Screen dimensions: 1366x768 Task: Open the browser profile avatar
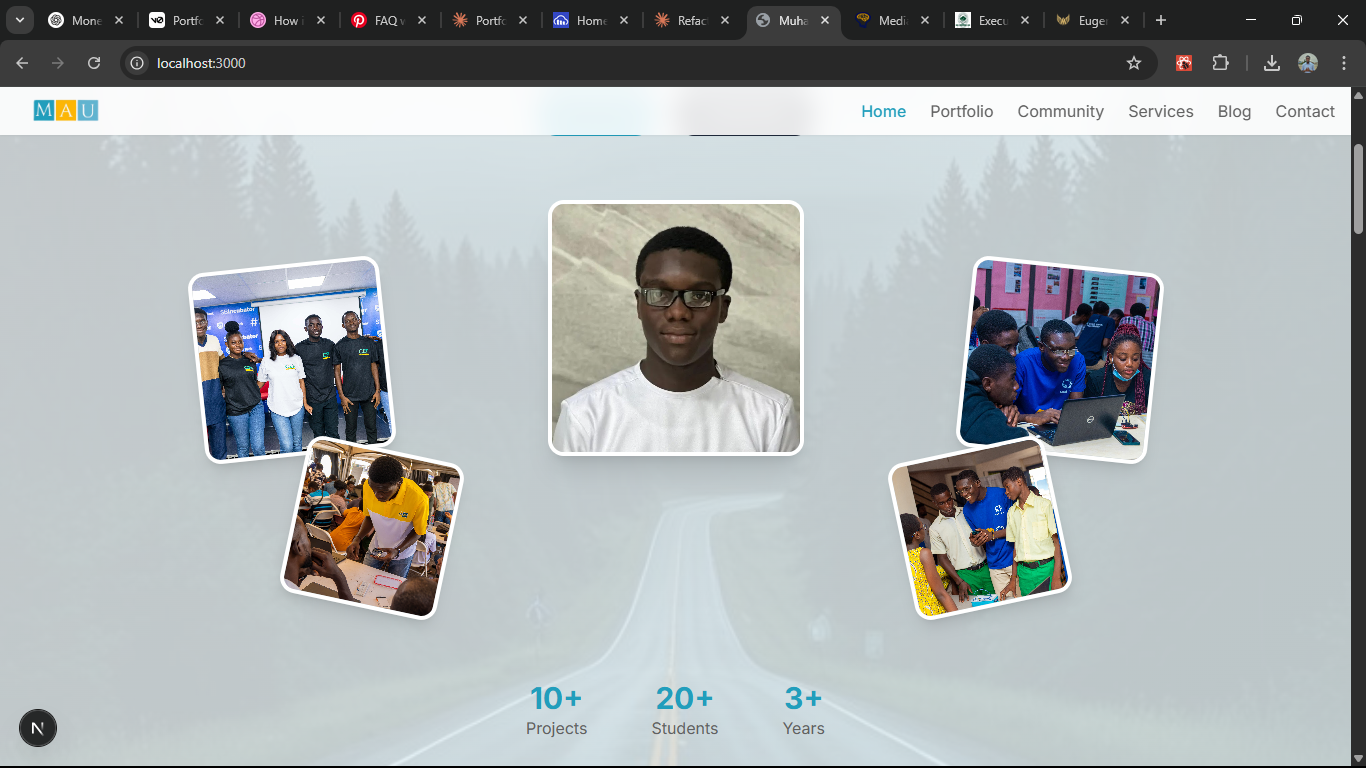pos(1308,62)
